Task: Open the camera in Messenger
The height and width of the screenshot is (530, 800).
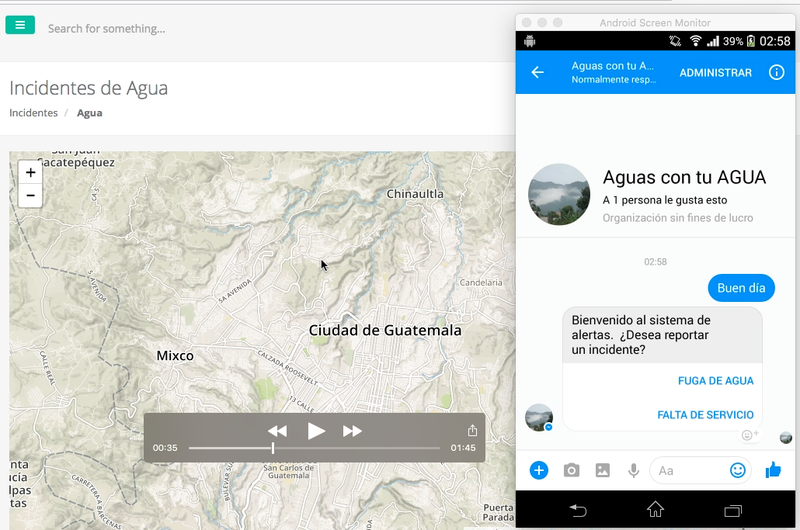Action: [x=571, y=470]
